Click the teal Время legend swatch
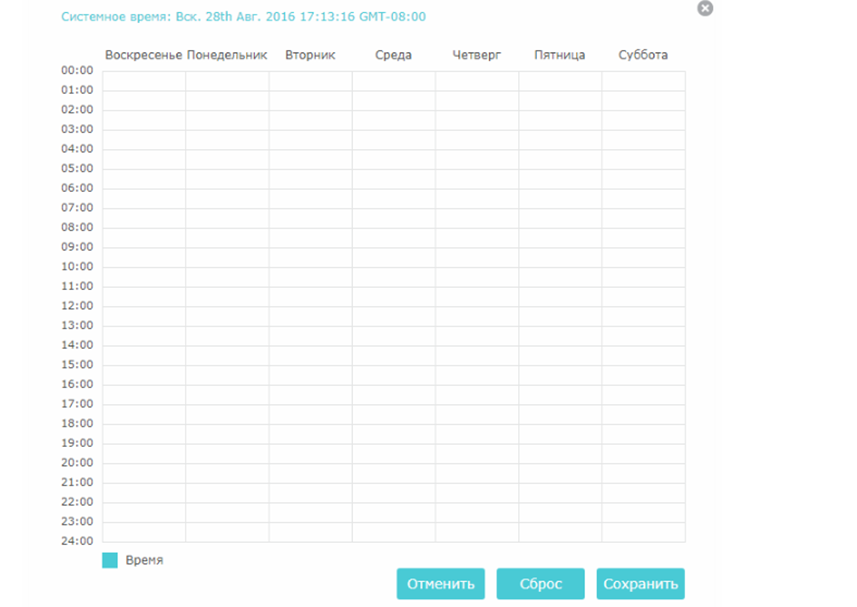857x607 pixels. (x=110, y=560)
